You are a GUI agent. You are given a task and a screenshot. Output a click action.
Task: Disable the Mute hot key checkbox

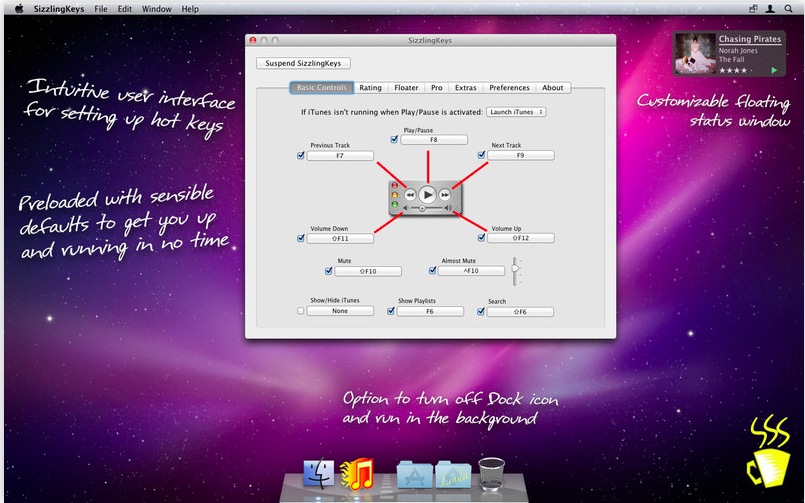tap(329, 271)
